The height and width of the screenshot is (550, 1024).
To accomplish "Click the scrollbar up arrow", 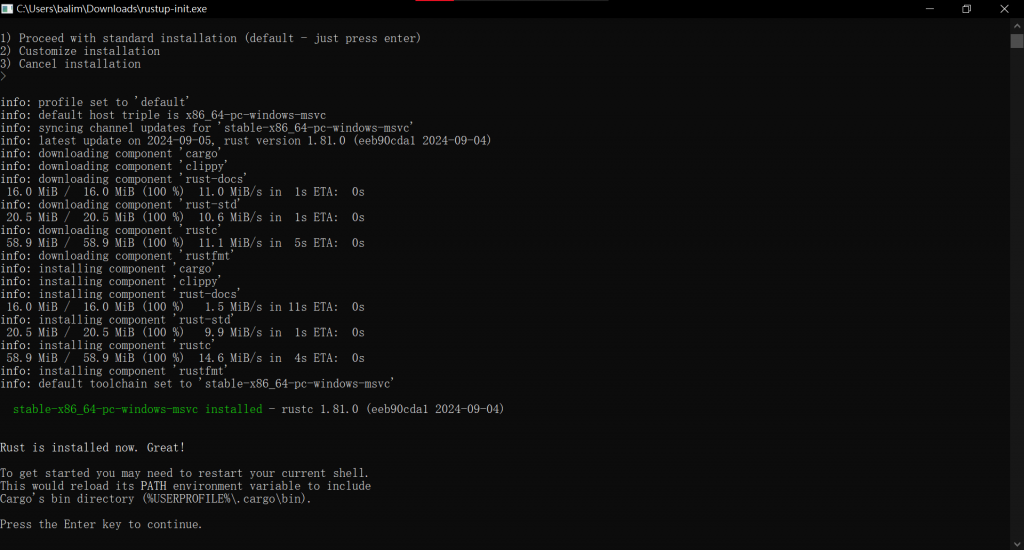I will (1017, 25).
